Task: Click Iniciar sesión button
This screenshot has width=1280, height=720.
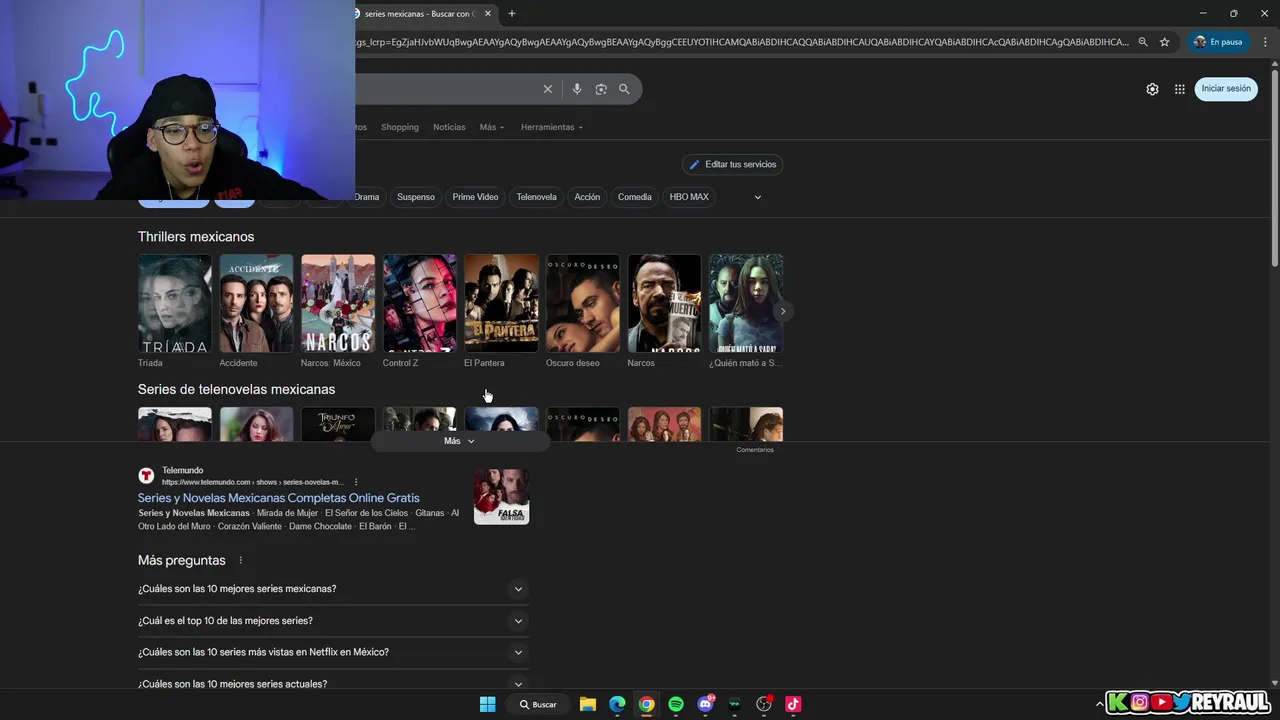Action: tap(1226, 89)
